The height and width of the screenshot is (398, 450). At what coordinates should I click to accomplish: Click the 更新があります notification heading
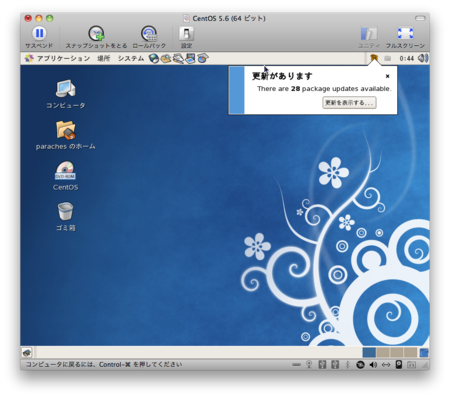(282, 76)
